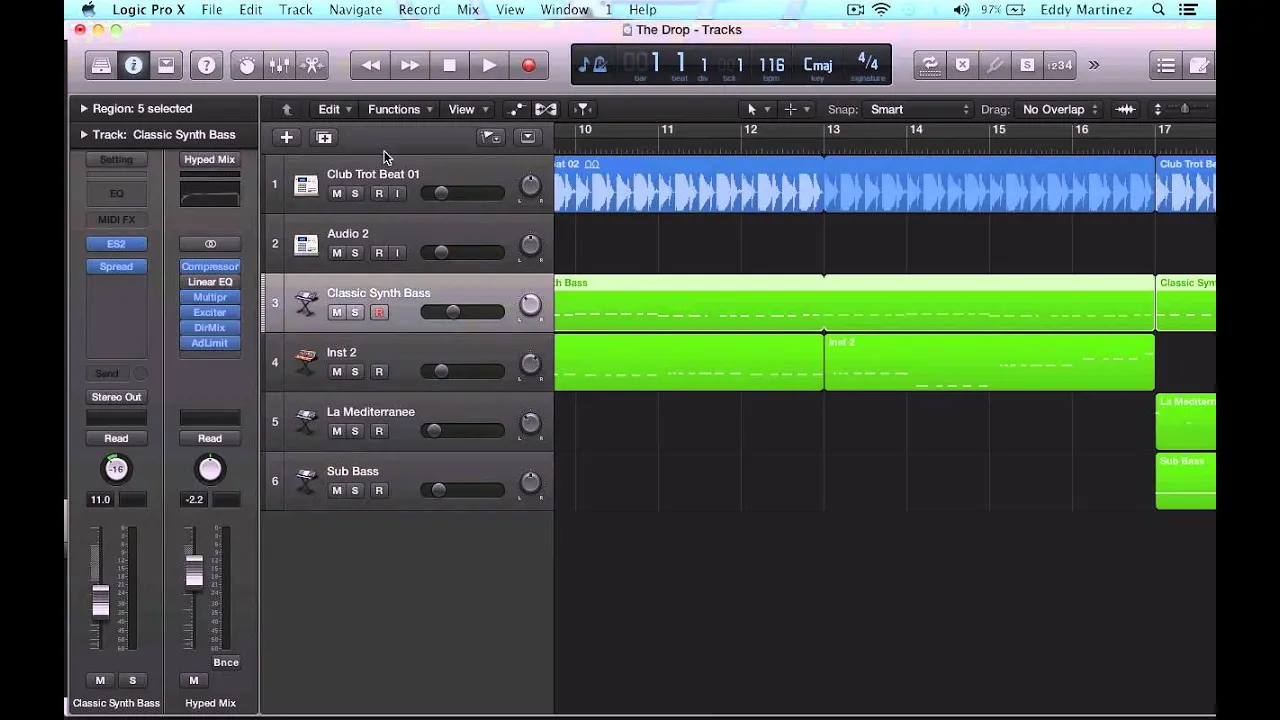Image resolution: width=1280 pixels, height=720 pixels.
Task: Open the Snap Smart dropdown
Action: (x=919, y=109)
